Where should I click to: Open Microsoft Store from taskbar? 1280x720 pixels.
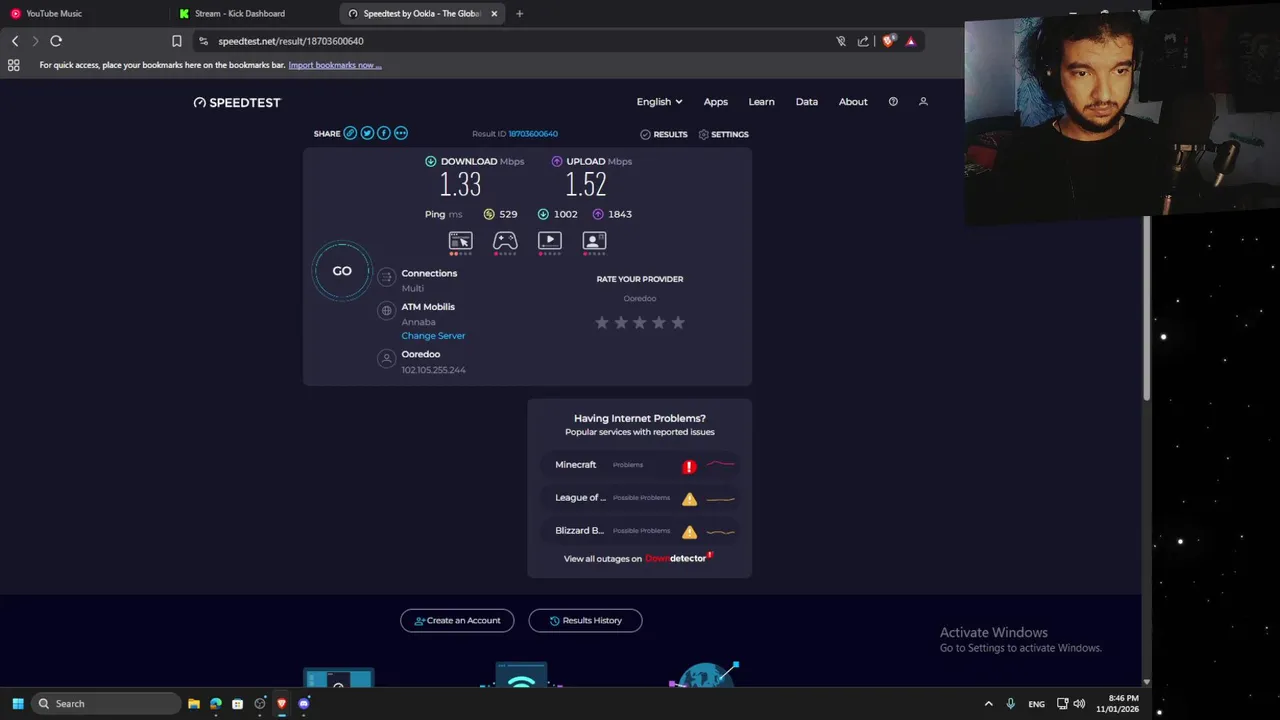(238, 704)
